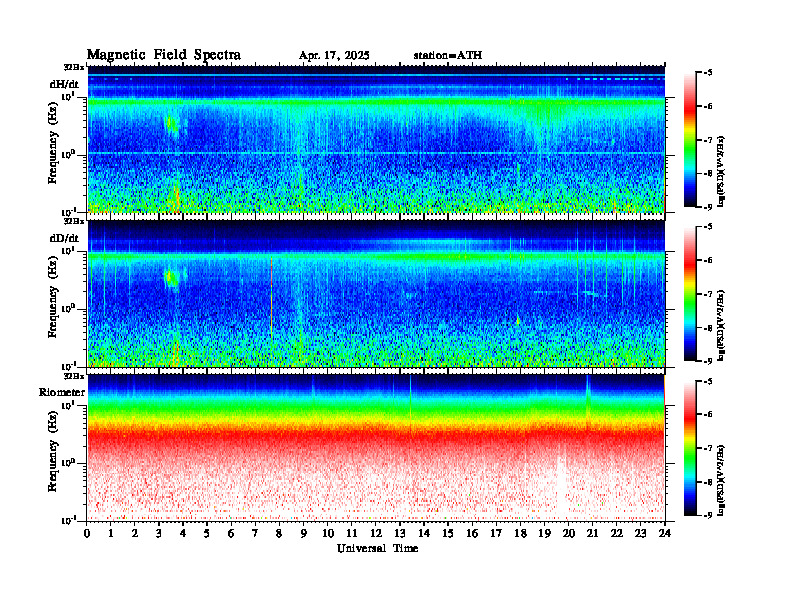Click the Riometer spectrogram plot area
The height and width of the screenshot is (612, 792).
coord(376,448)
